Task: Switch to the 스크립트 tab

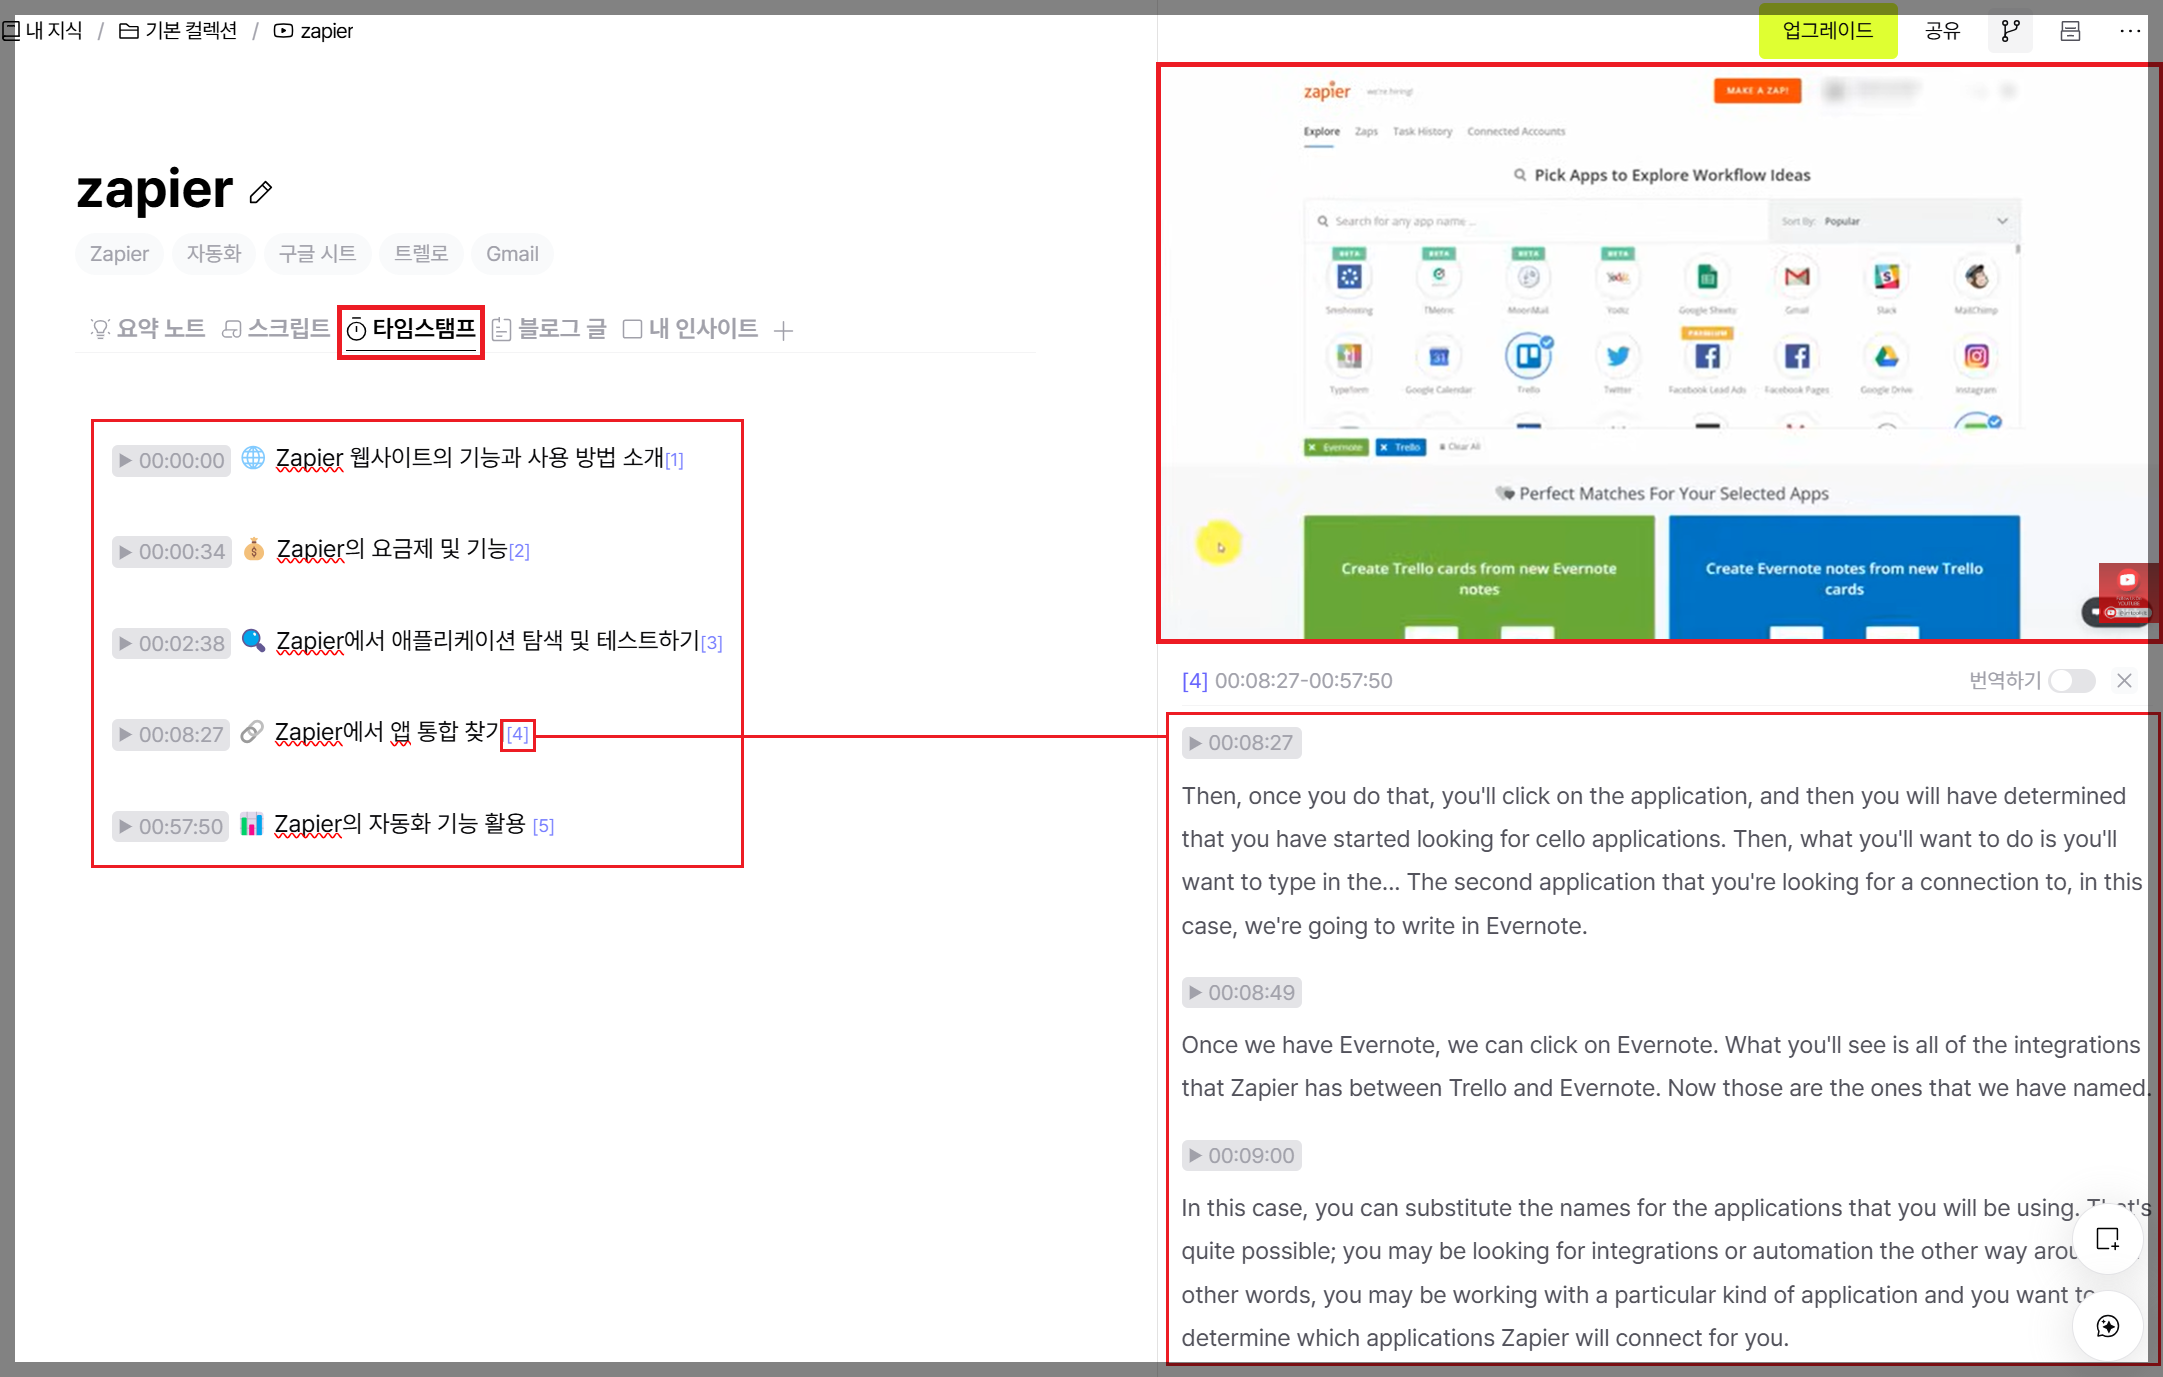Action: click(x=276, y=328)
